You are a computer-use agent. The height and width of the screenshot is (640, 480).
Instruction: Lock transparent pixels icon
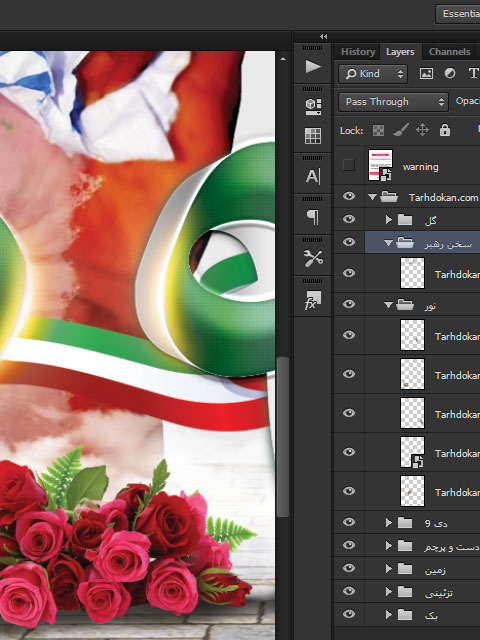pyautogui.click(x=378, y=131)
